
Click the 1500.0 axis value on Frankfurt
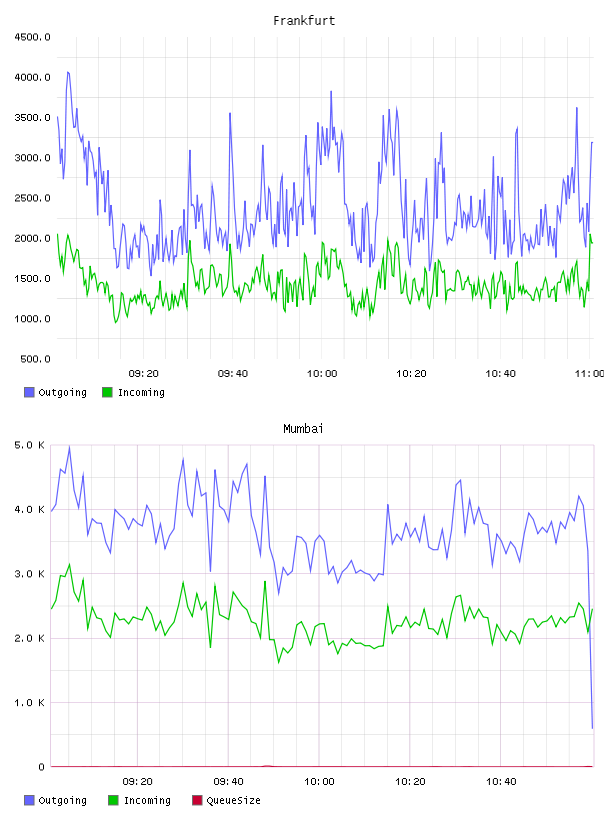pos(32,278)
